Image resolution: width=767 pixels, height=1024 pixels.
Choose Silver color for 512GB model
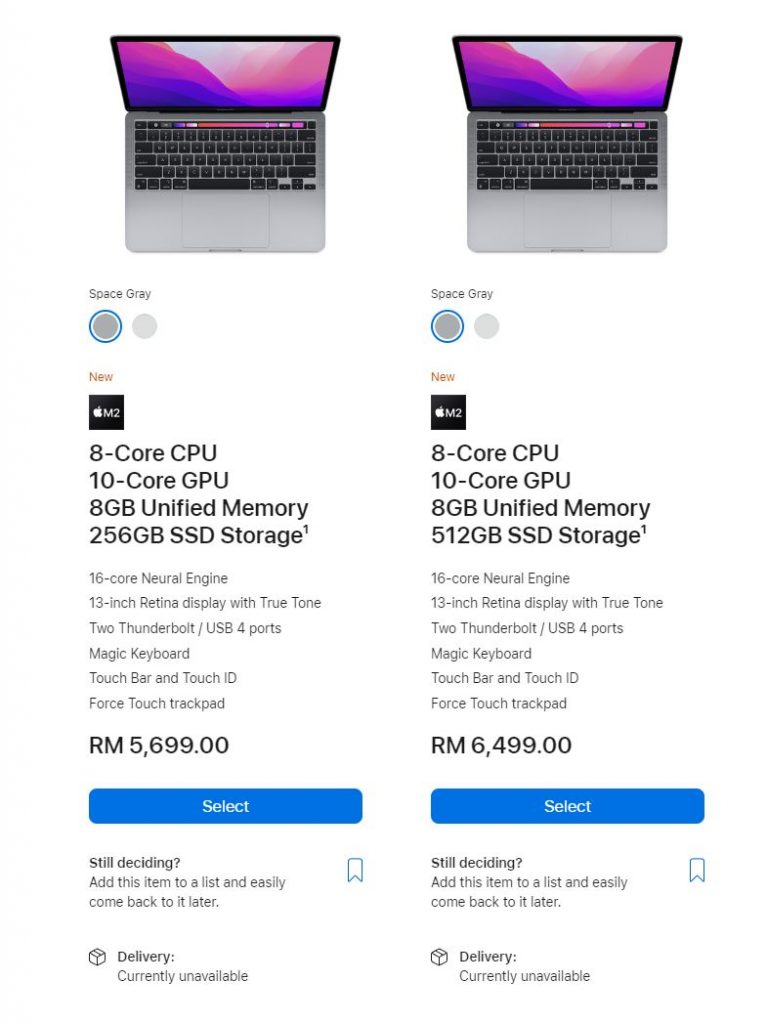487,326
